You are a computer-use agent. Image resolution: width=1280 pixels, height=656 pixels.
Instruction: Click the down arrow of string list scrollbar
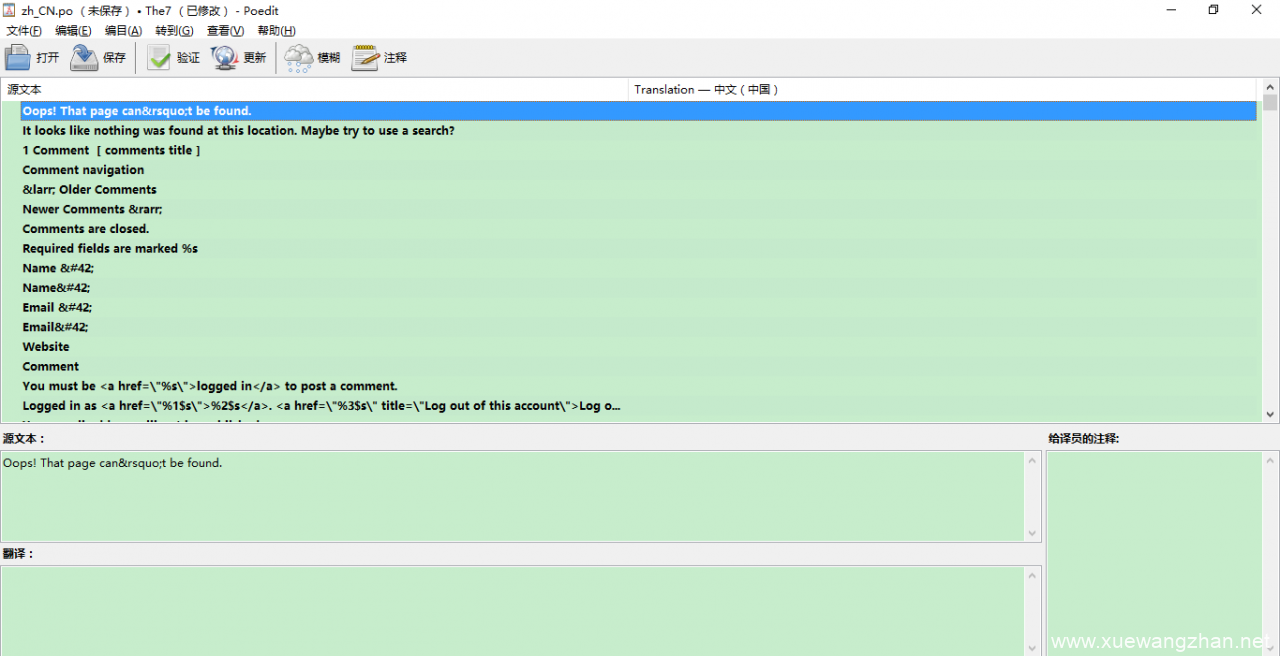coord(1270,414)
